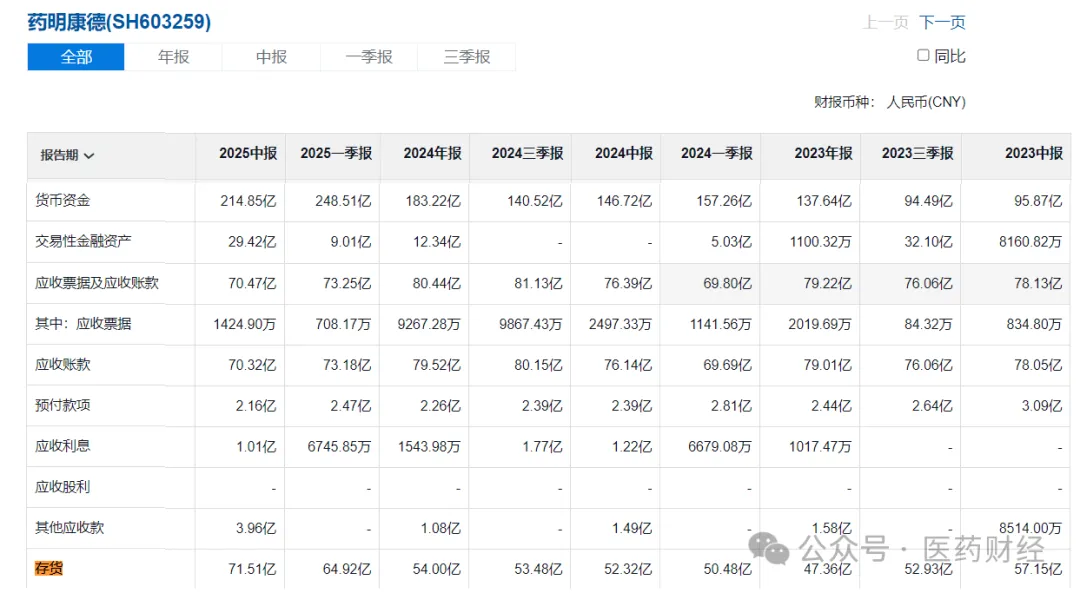Image resolution: width=1080 pixels, height=593 pixels.
Task: Go to 下一页 link
Action: 942,22
